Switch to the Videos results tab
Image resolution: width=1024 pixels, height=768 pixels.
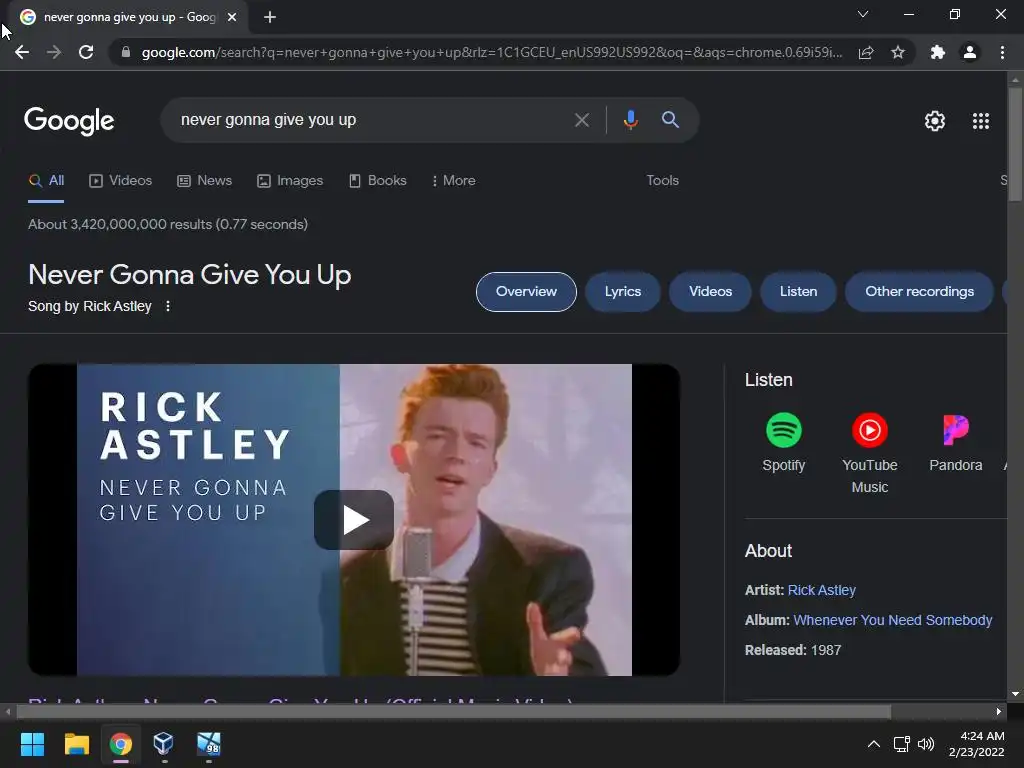click(x=121, y=181)
